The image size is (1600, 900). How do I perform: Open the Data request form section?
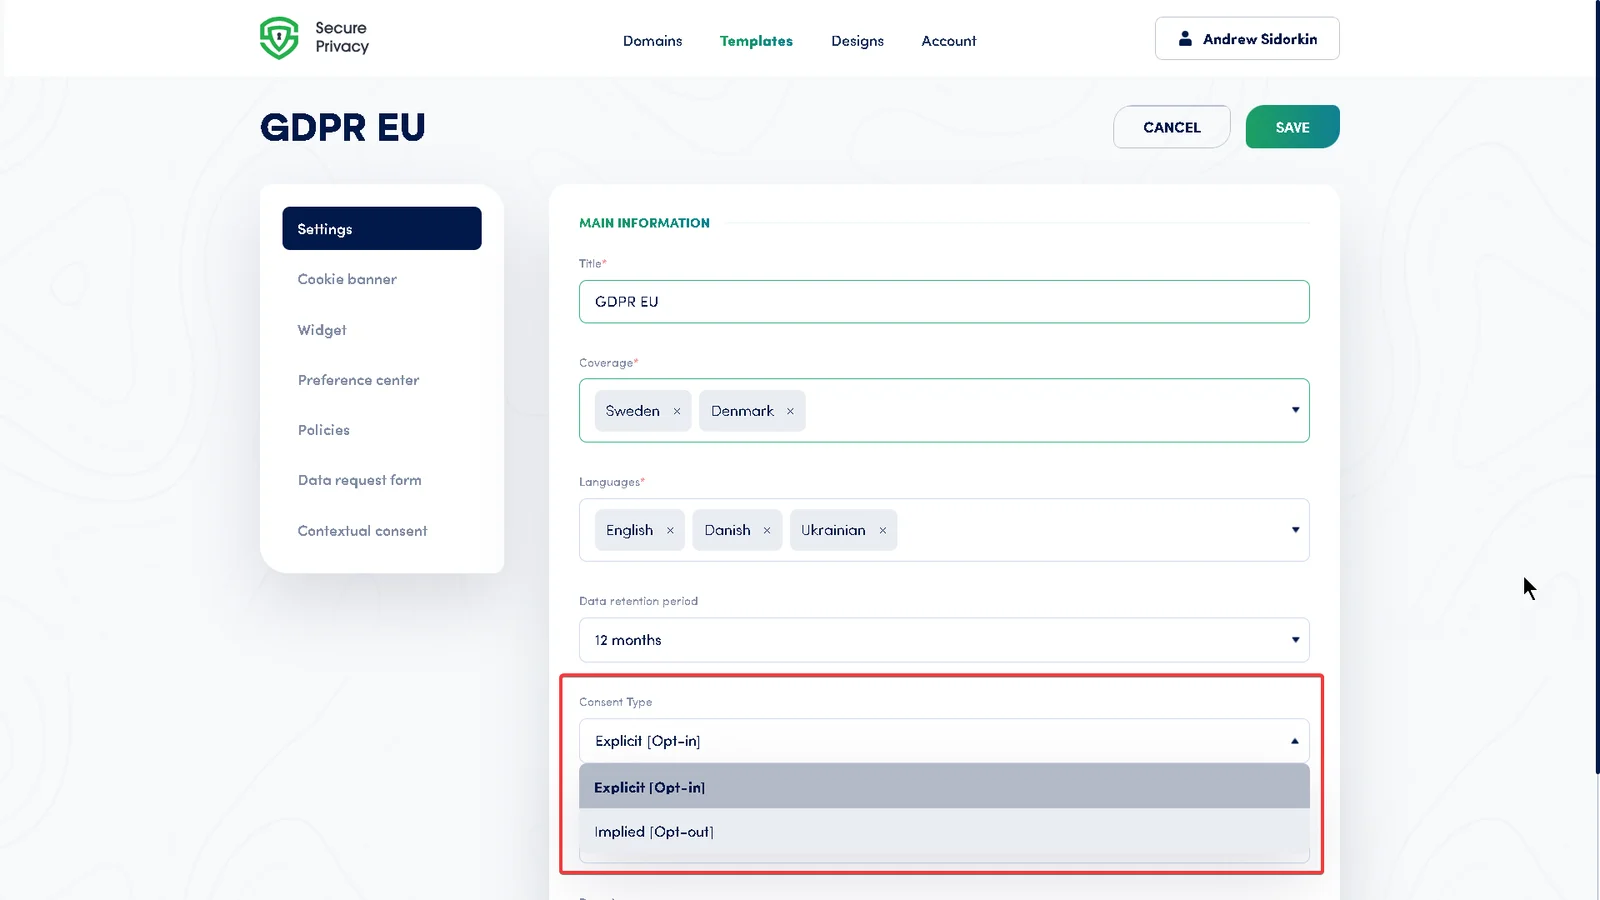tap(359, 480)
